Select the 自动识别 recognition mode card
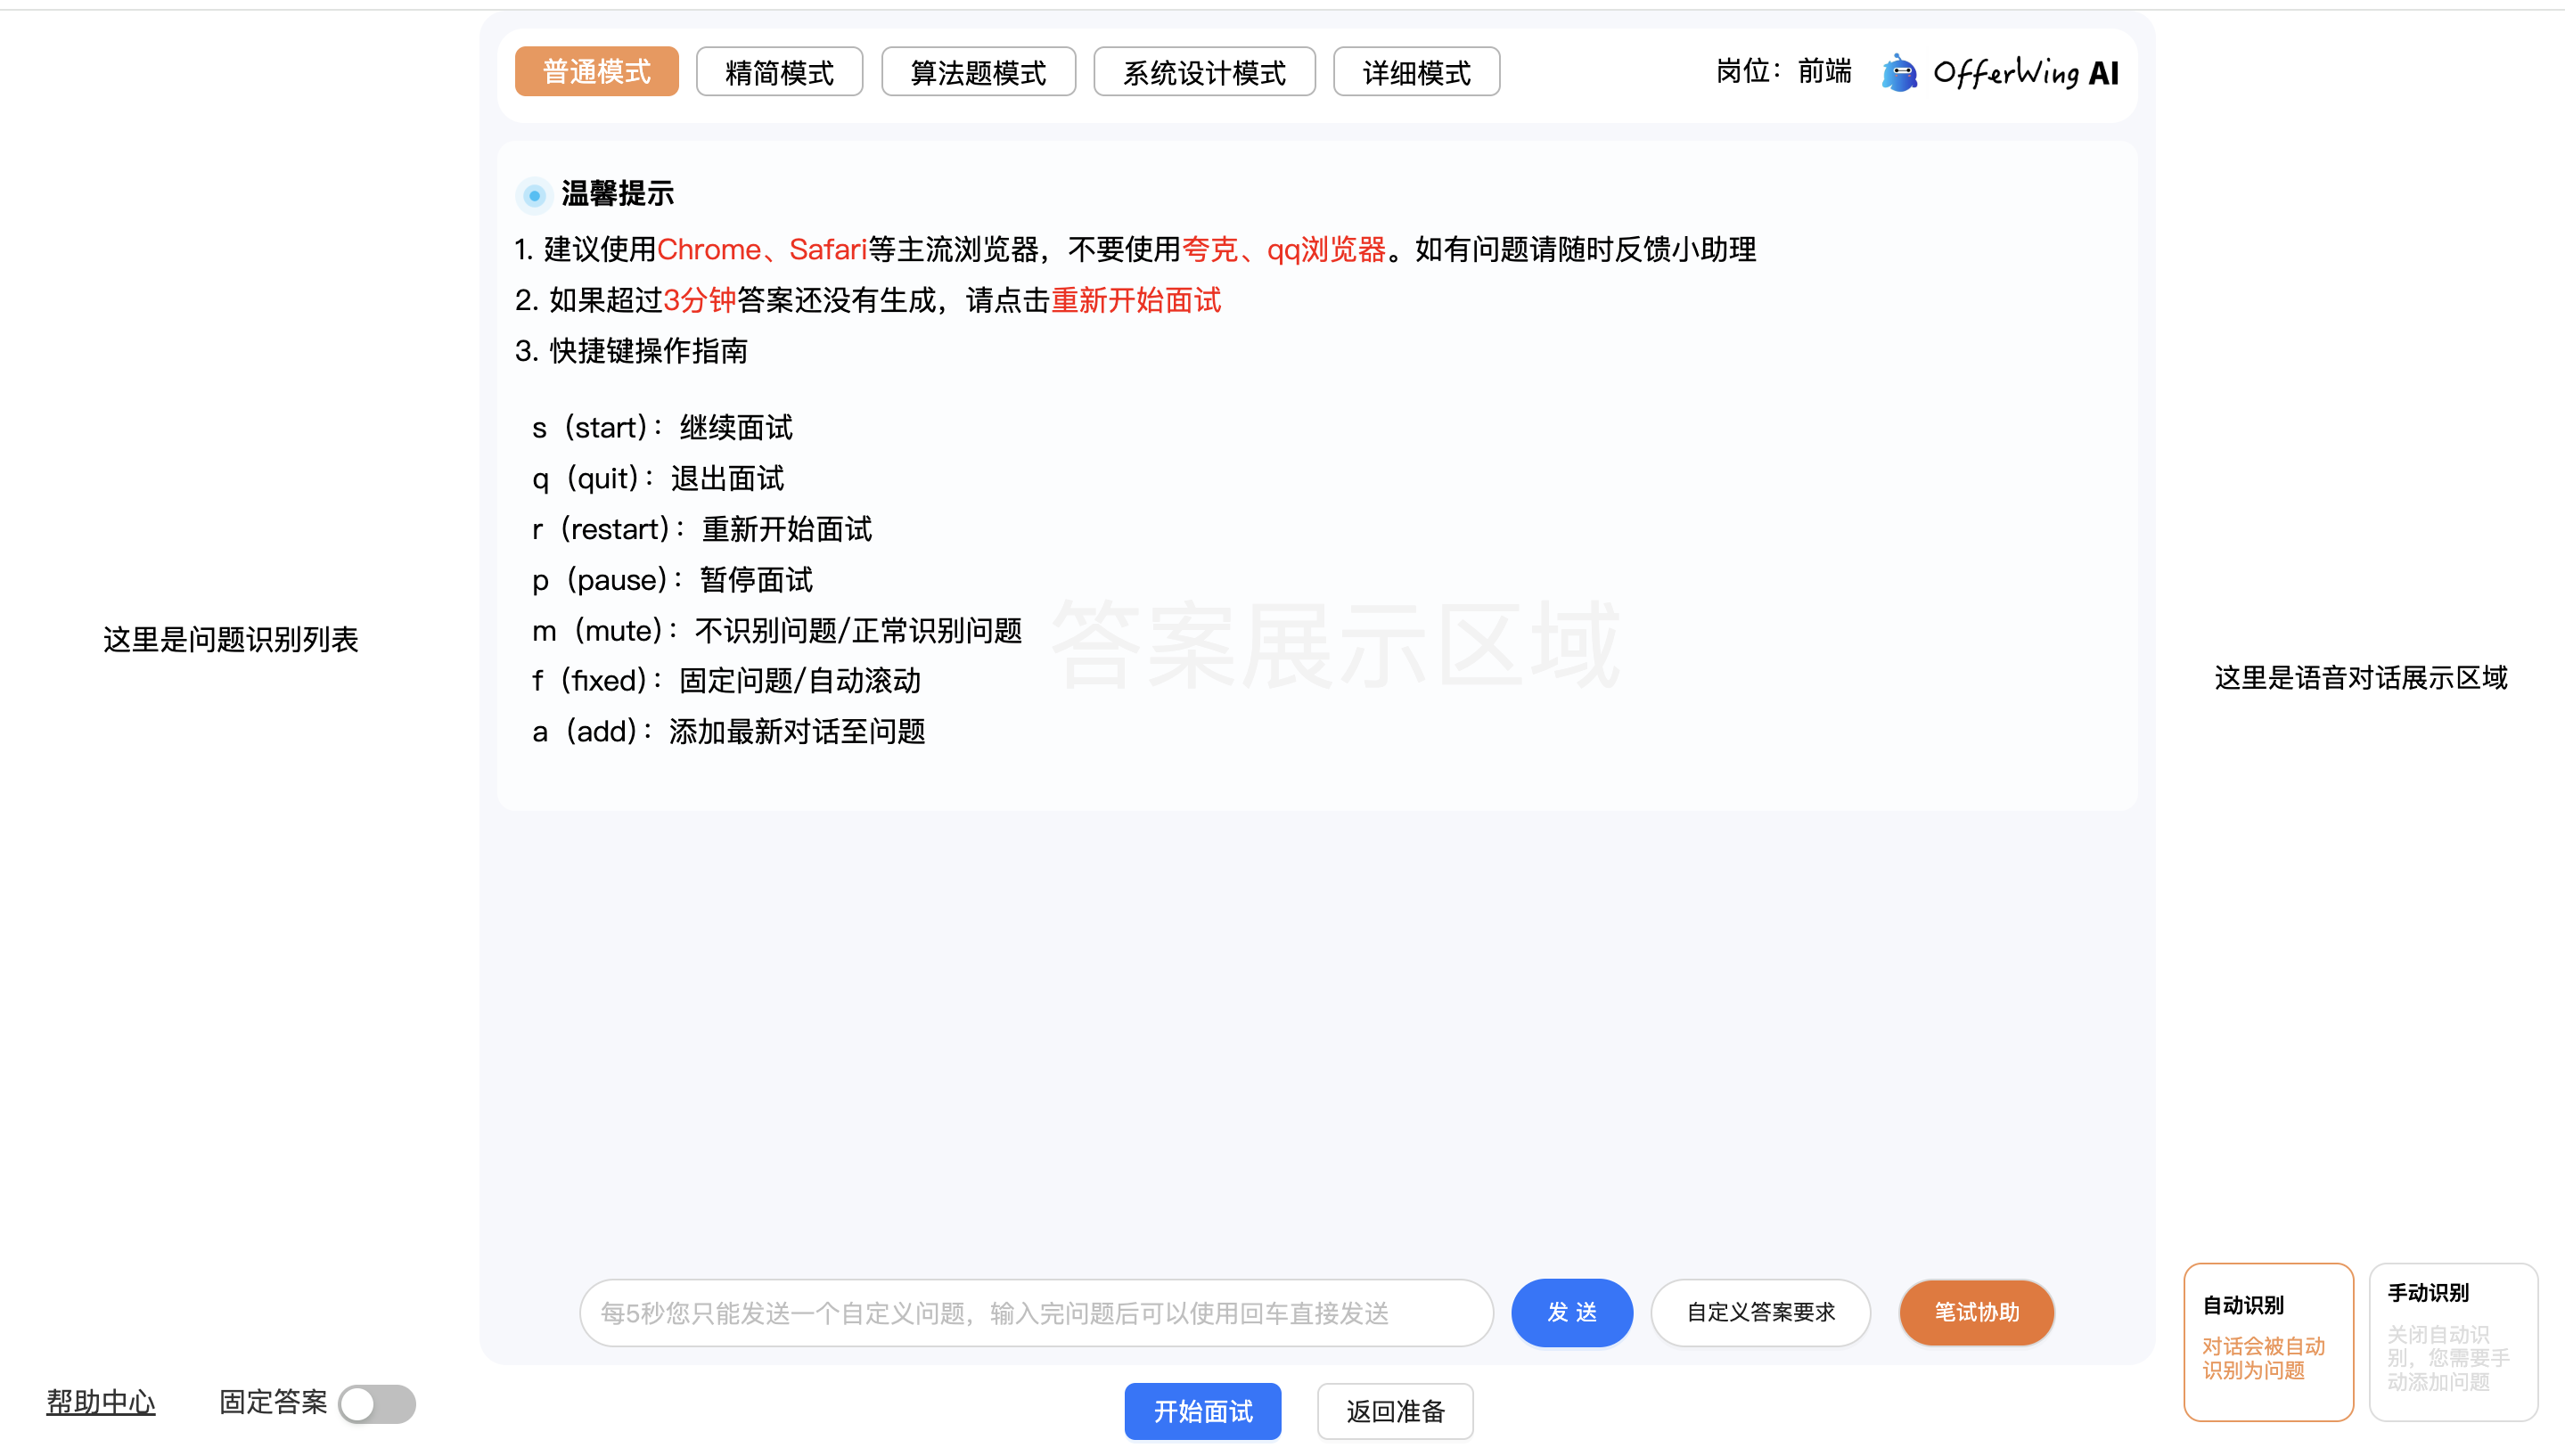This screenshot has height=1456, width=2565. [2267, 1340]
